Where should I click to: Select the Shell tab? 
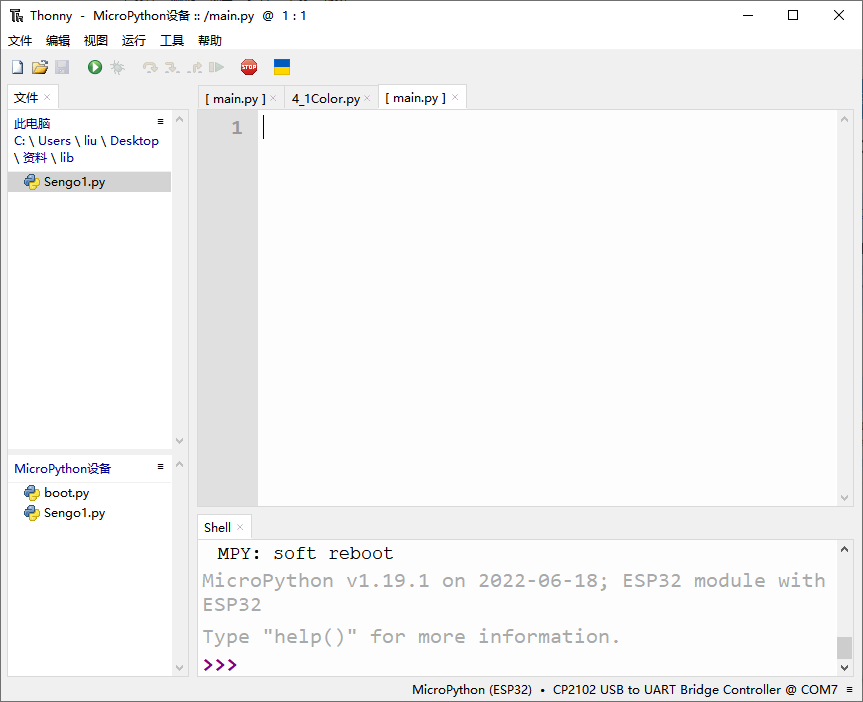coord(217,527)
